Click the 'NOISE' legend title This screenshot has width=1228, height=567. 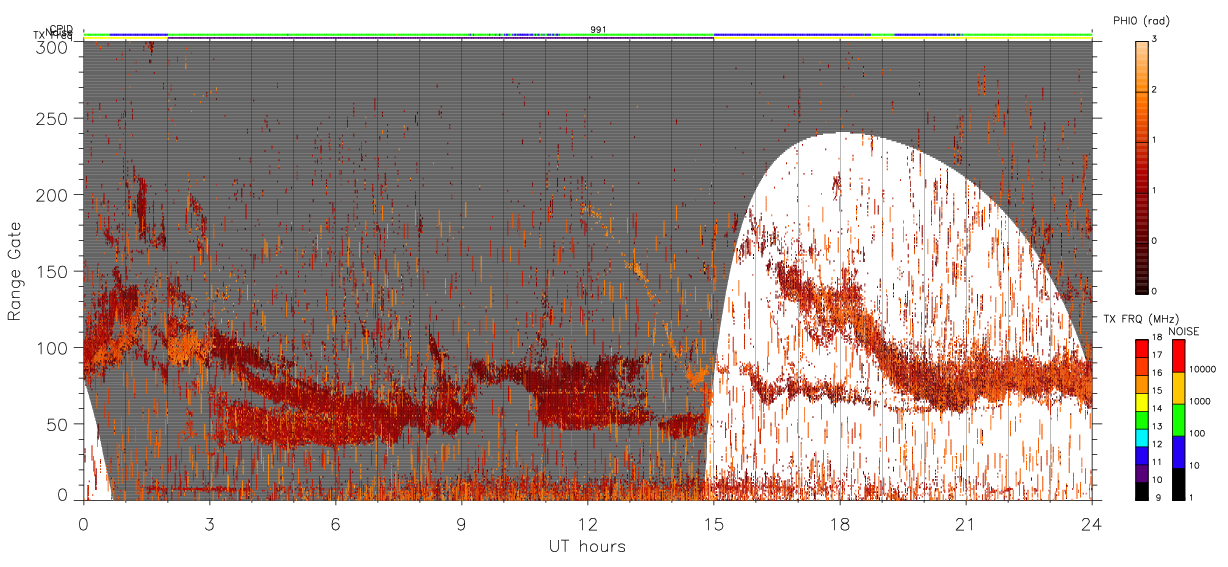click(x=1185, y=331)
